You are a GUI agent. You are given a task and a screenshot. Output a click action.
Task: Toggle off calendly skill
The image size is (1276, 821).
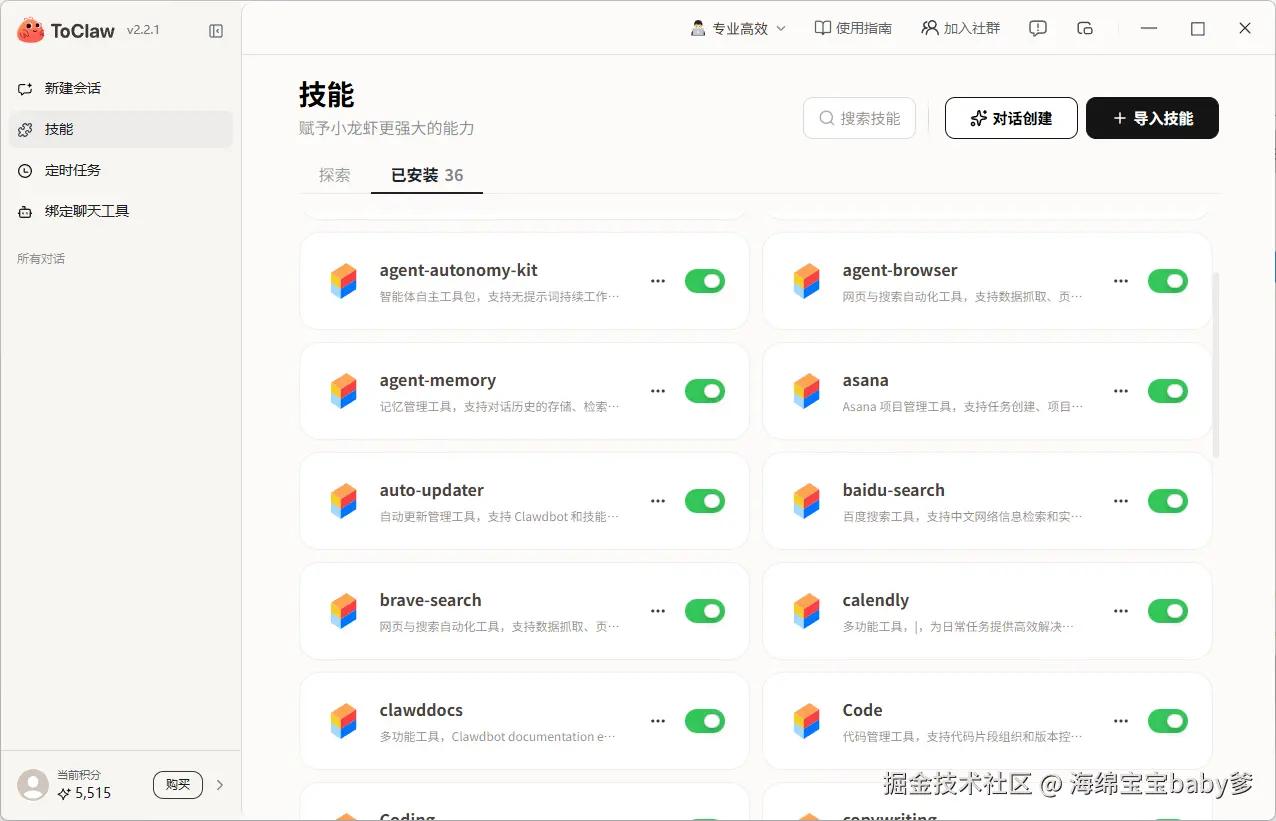[1168, 611]
